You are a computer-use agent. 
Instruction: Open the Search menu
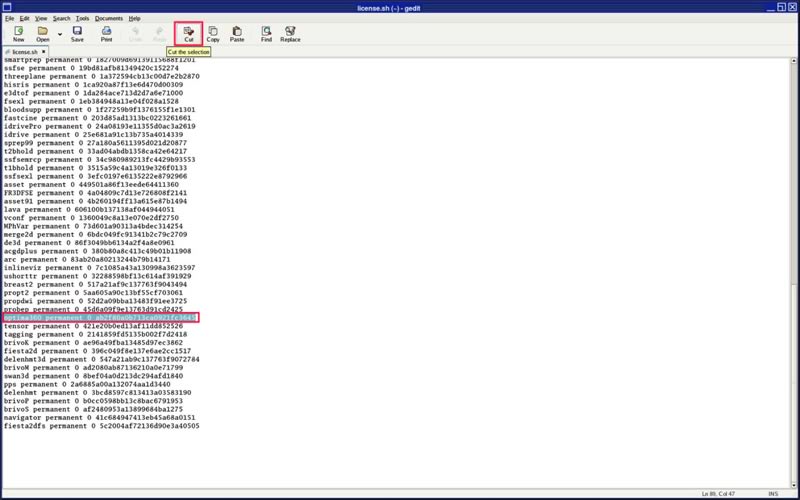(61, 18)
